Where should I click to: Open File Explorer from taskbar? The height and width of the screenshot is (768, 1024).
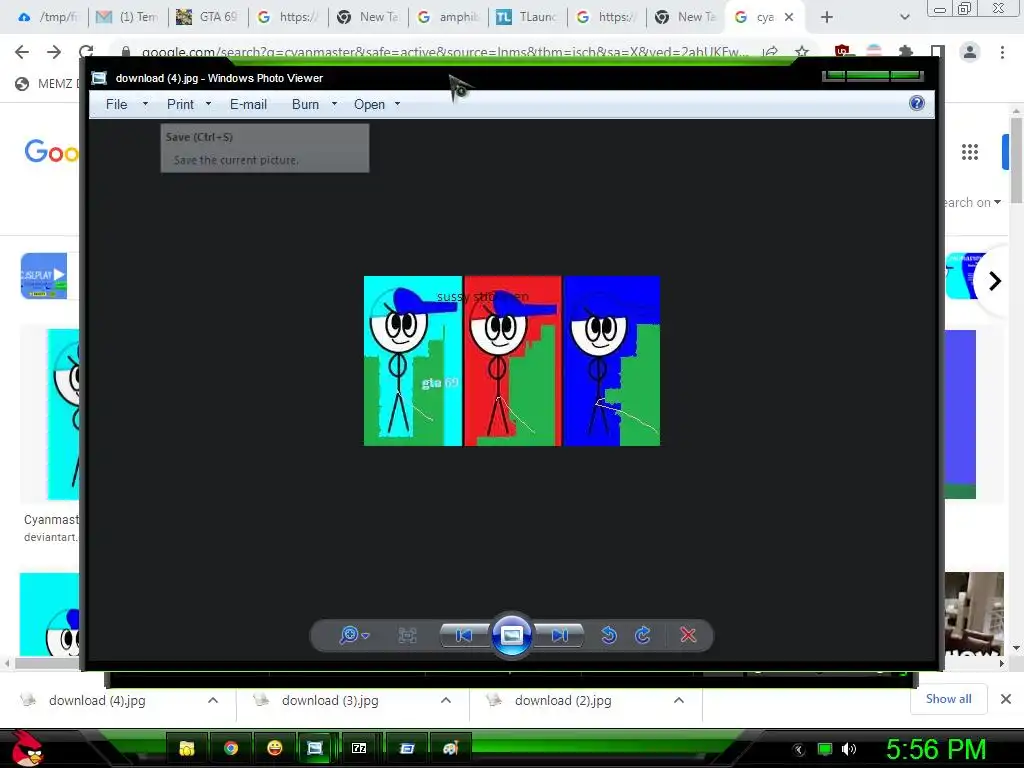pyautogui.click(x=187, y=748)
